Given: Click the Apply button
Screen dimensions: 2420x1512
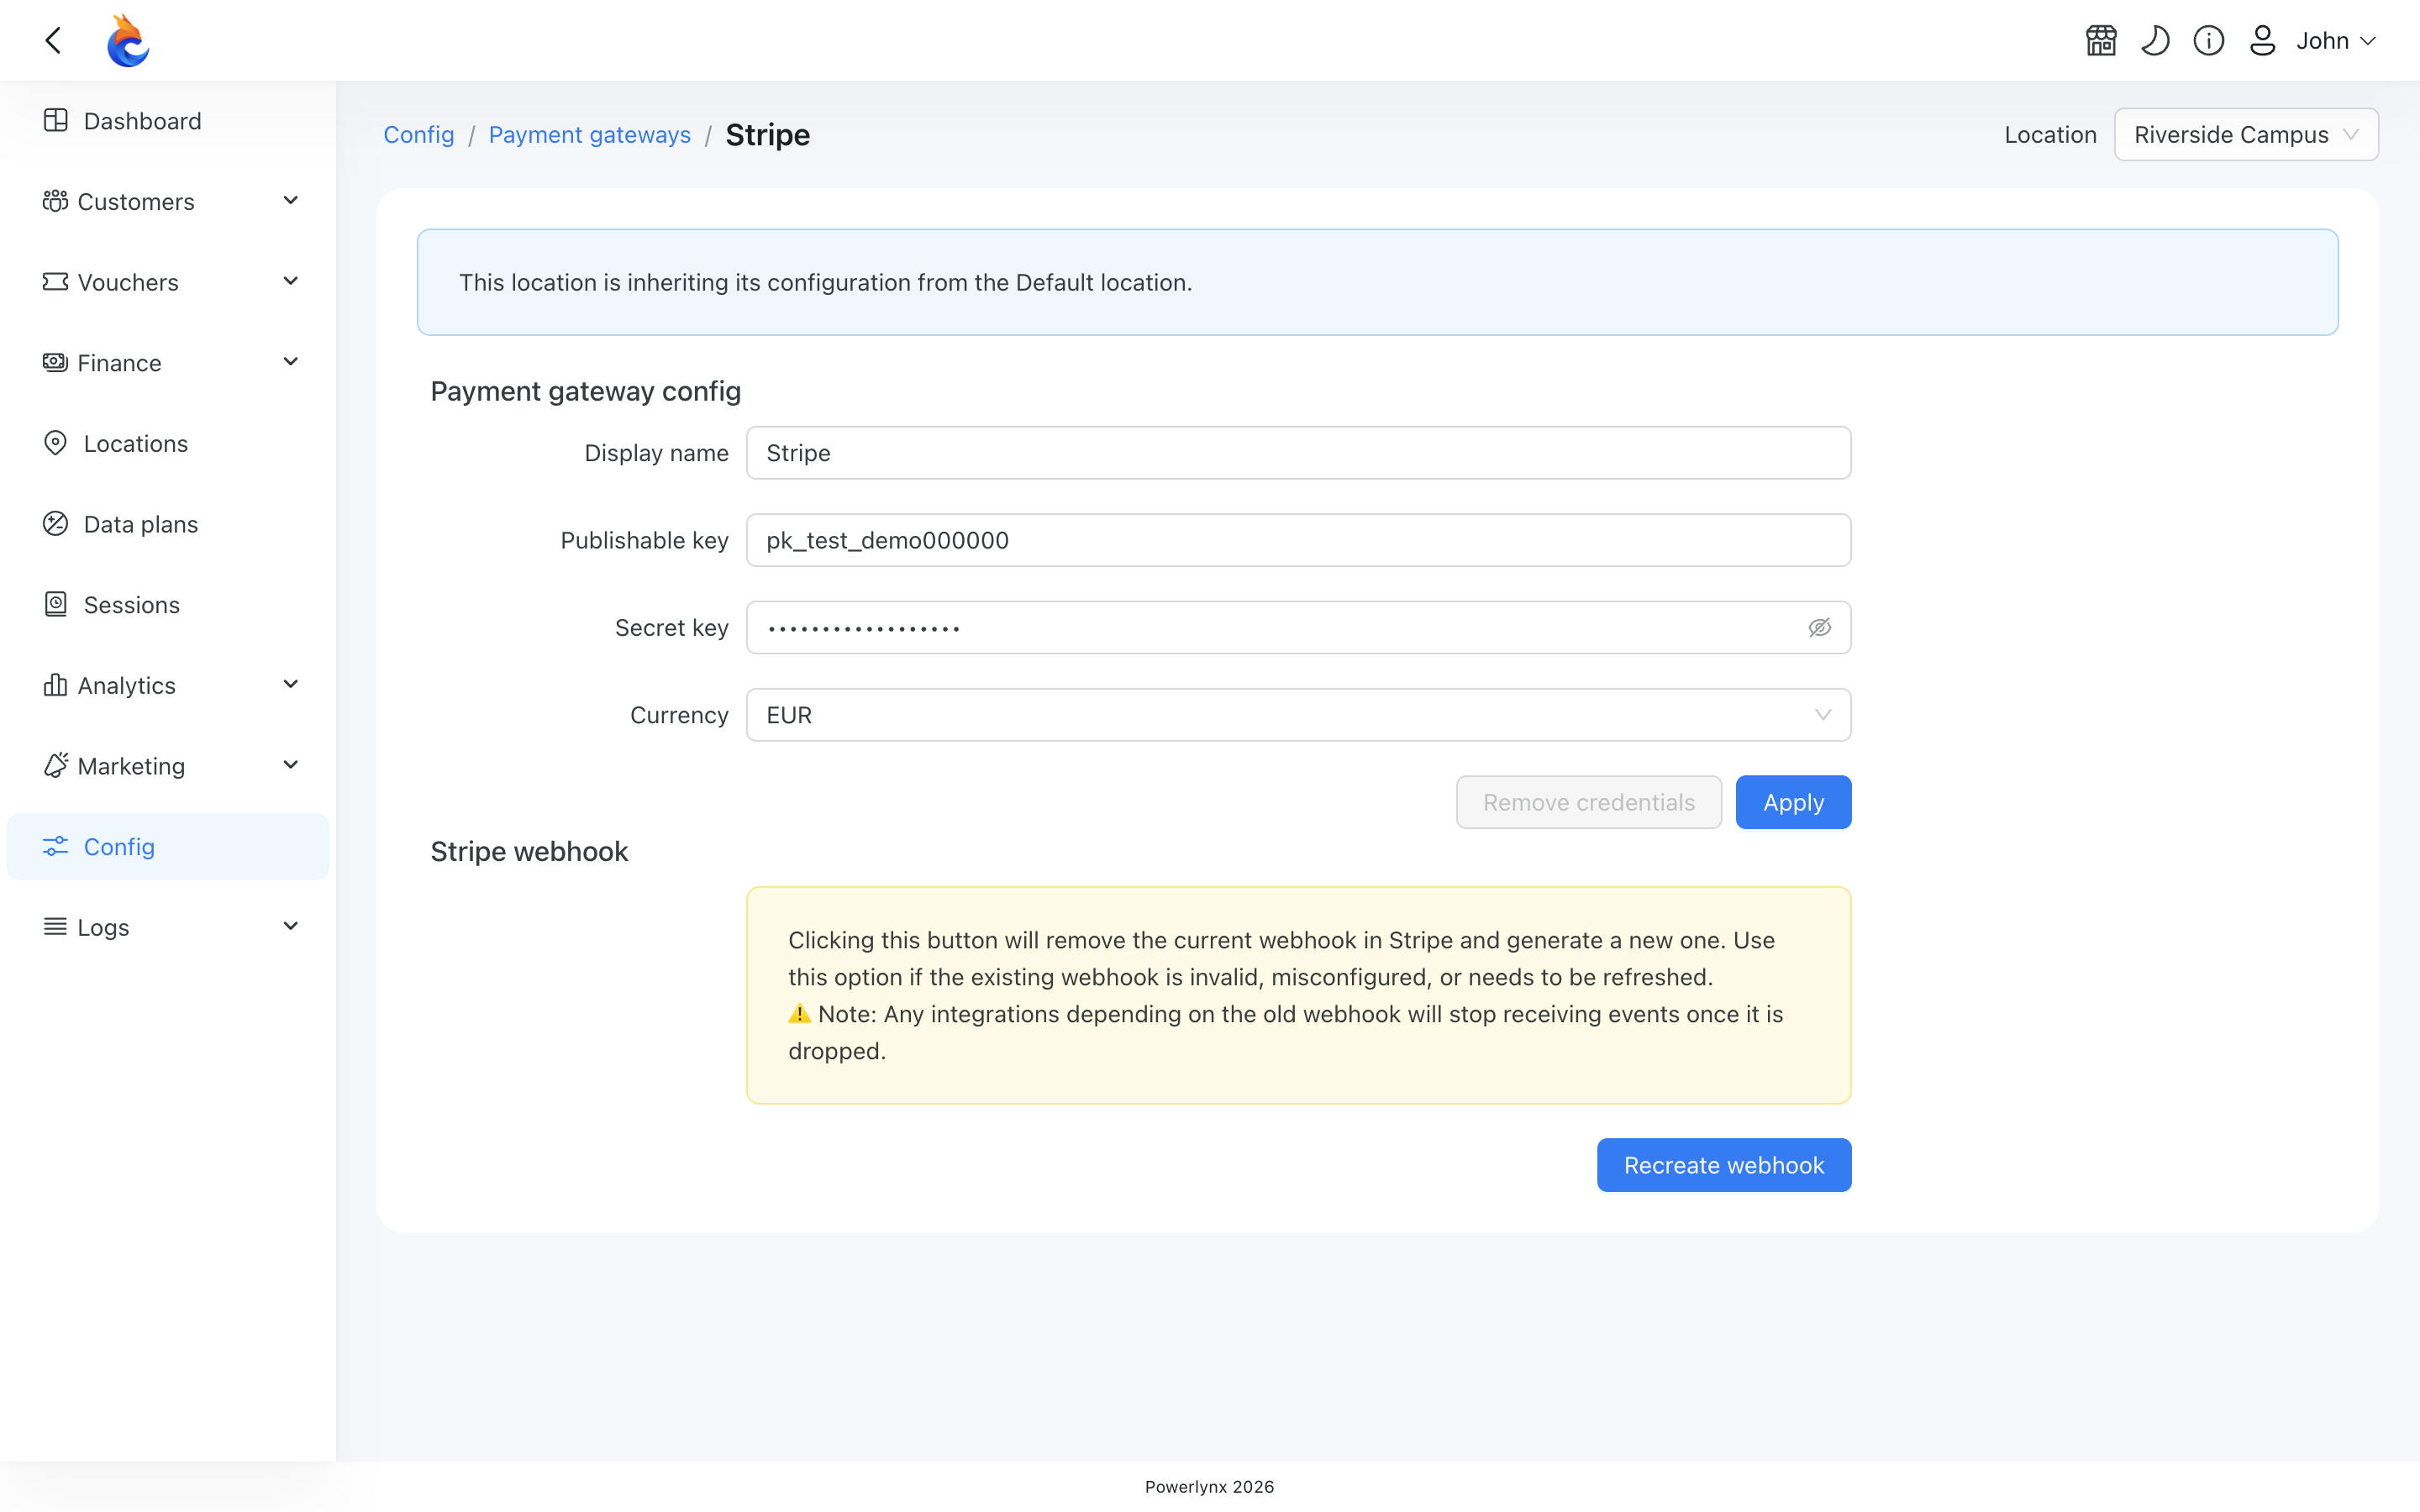Looking at the screenshot, I should pos(1793,802).
